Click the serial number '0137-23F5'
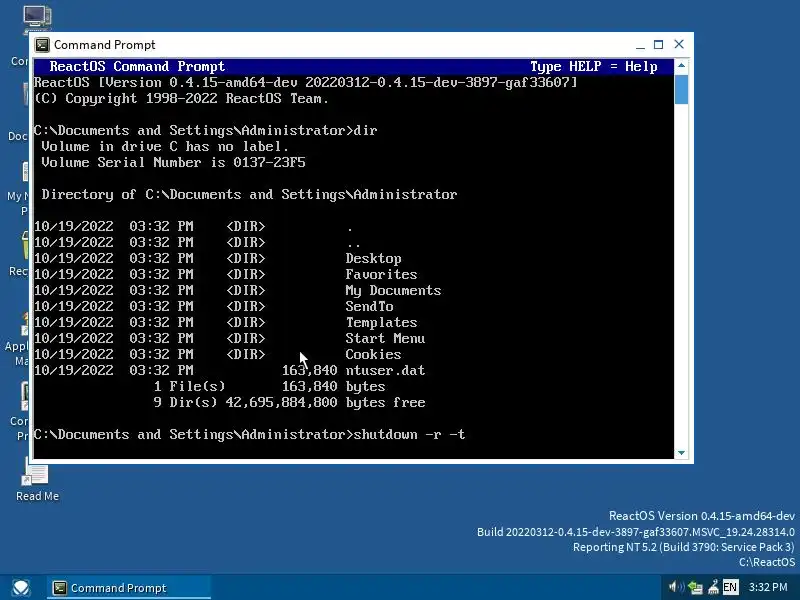The image size is (800, 600). tap(269, 162)
